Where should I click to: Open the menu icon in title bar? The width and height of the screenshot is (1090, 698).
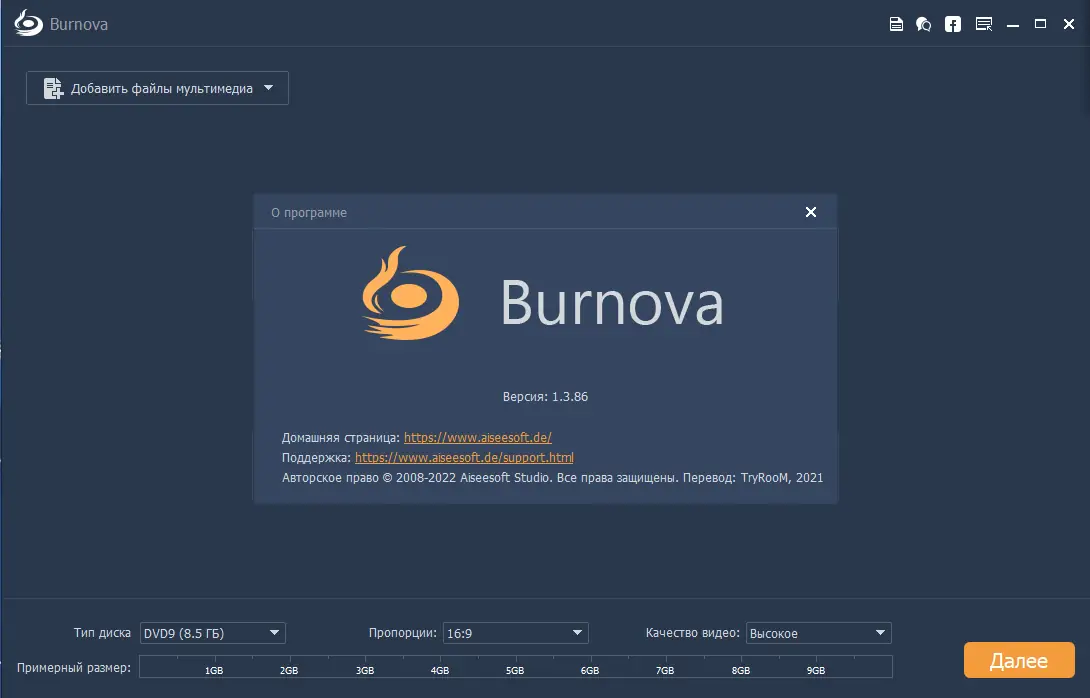coord(984,24)
